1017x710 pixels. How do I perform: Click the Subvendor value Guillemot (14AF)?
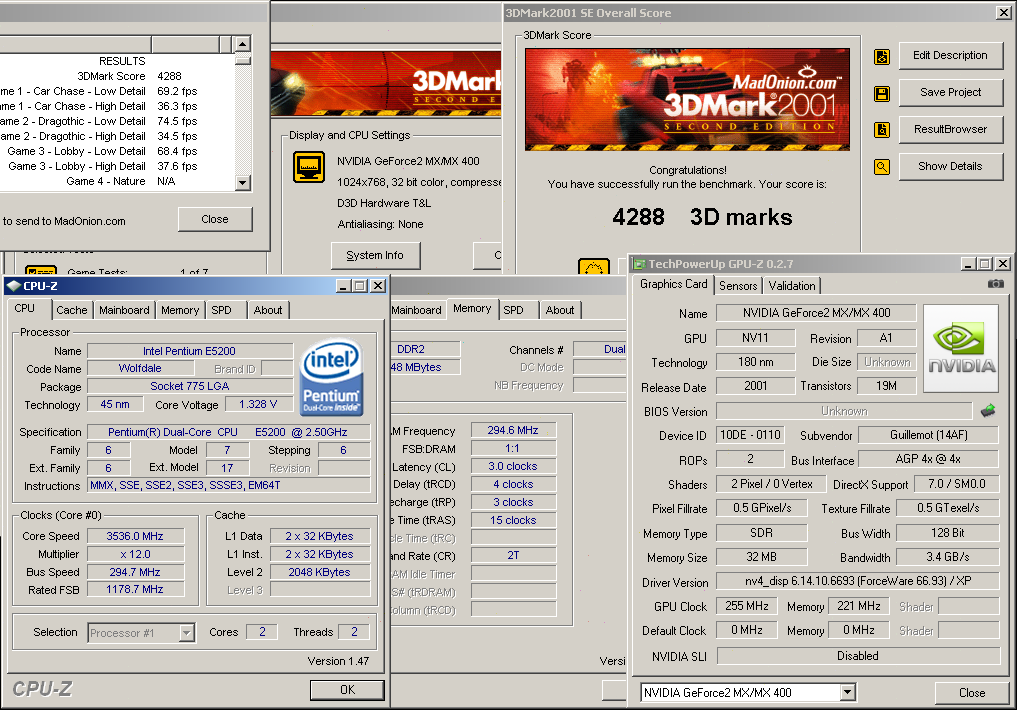(x=928, y=435)
